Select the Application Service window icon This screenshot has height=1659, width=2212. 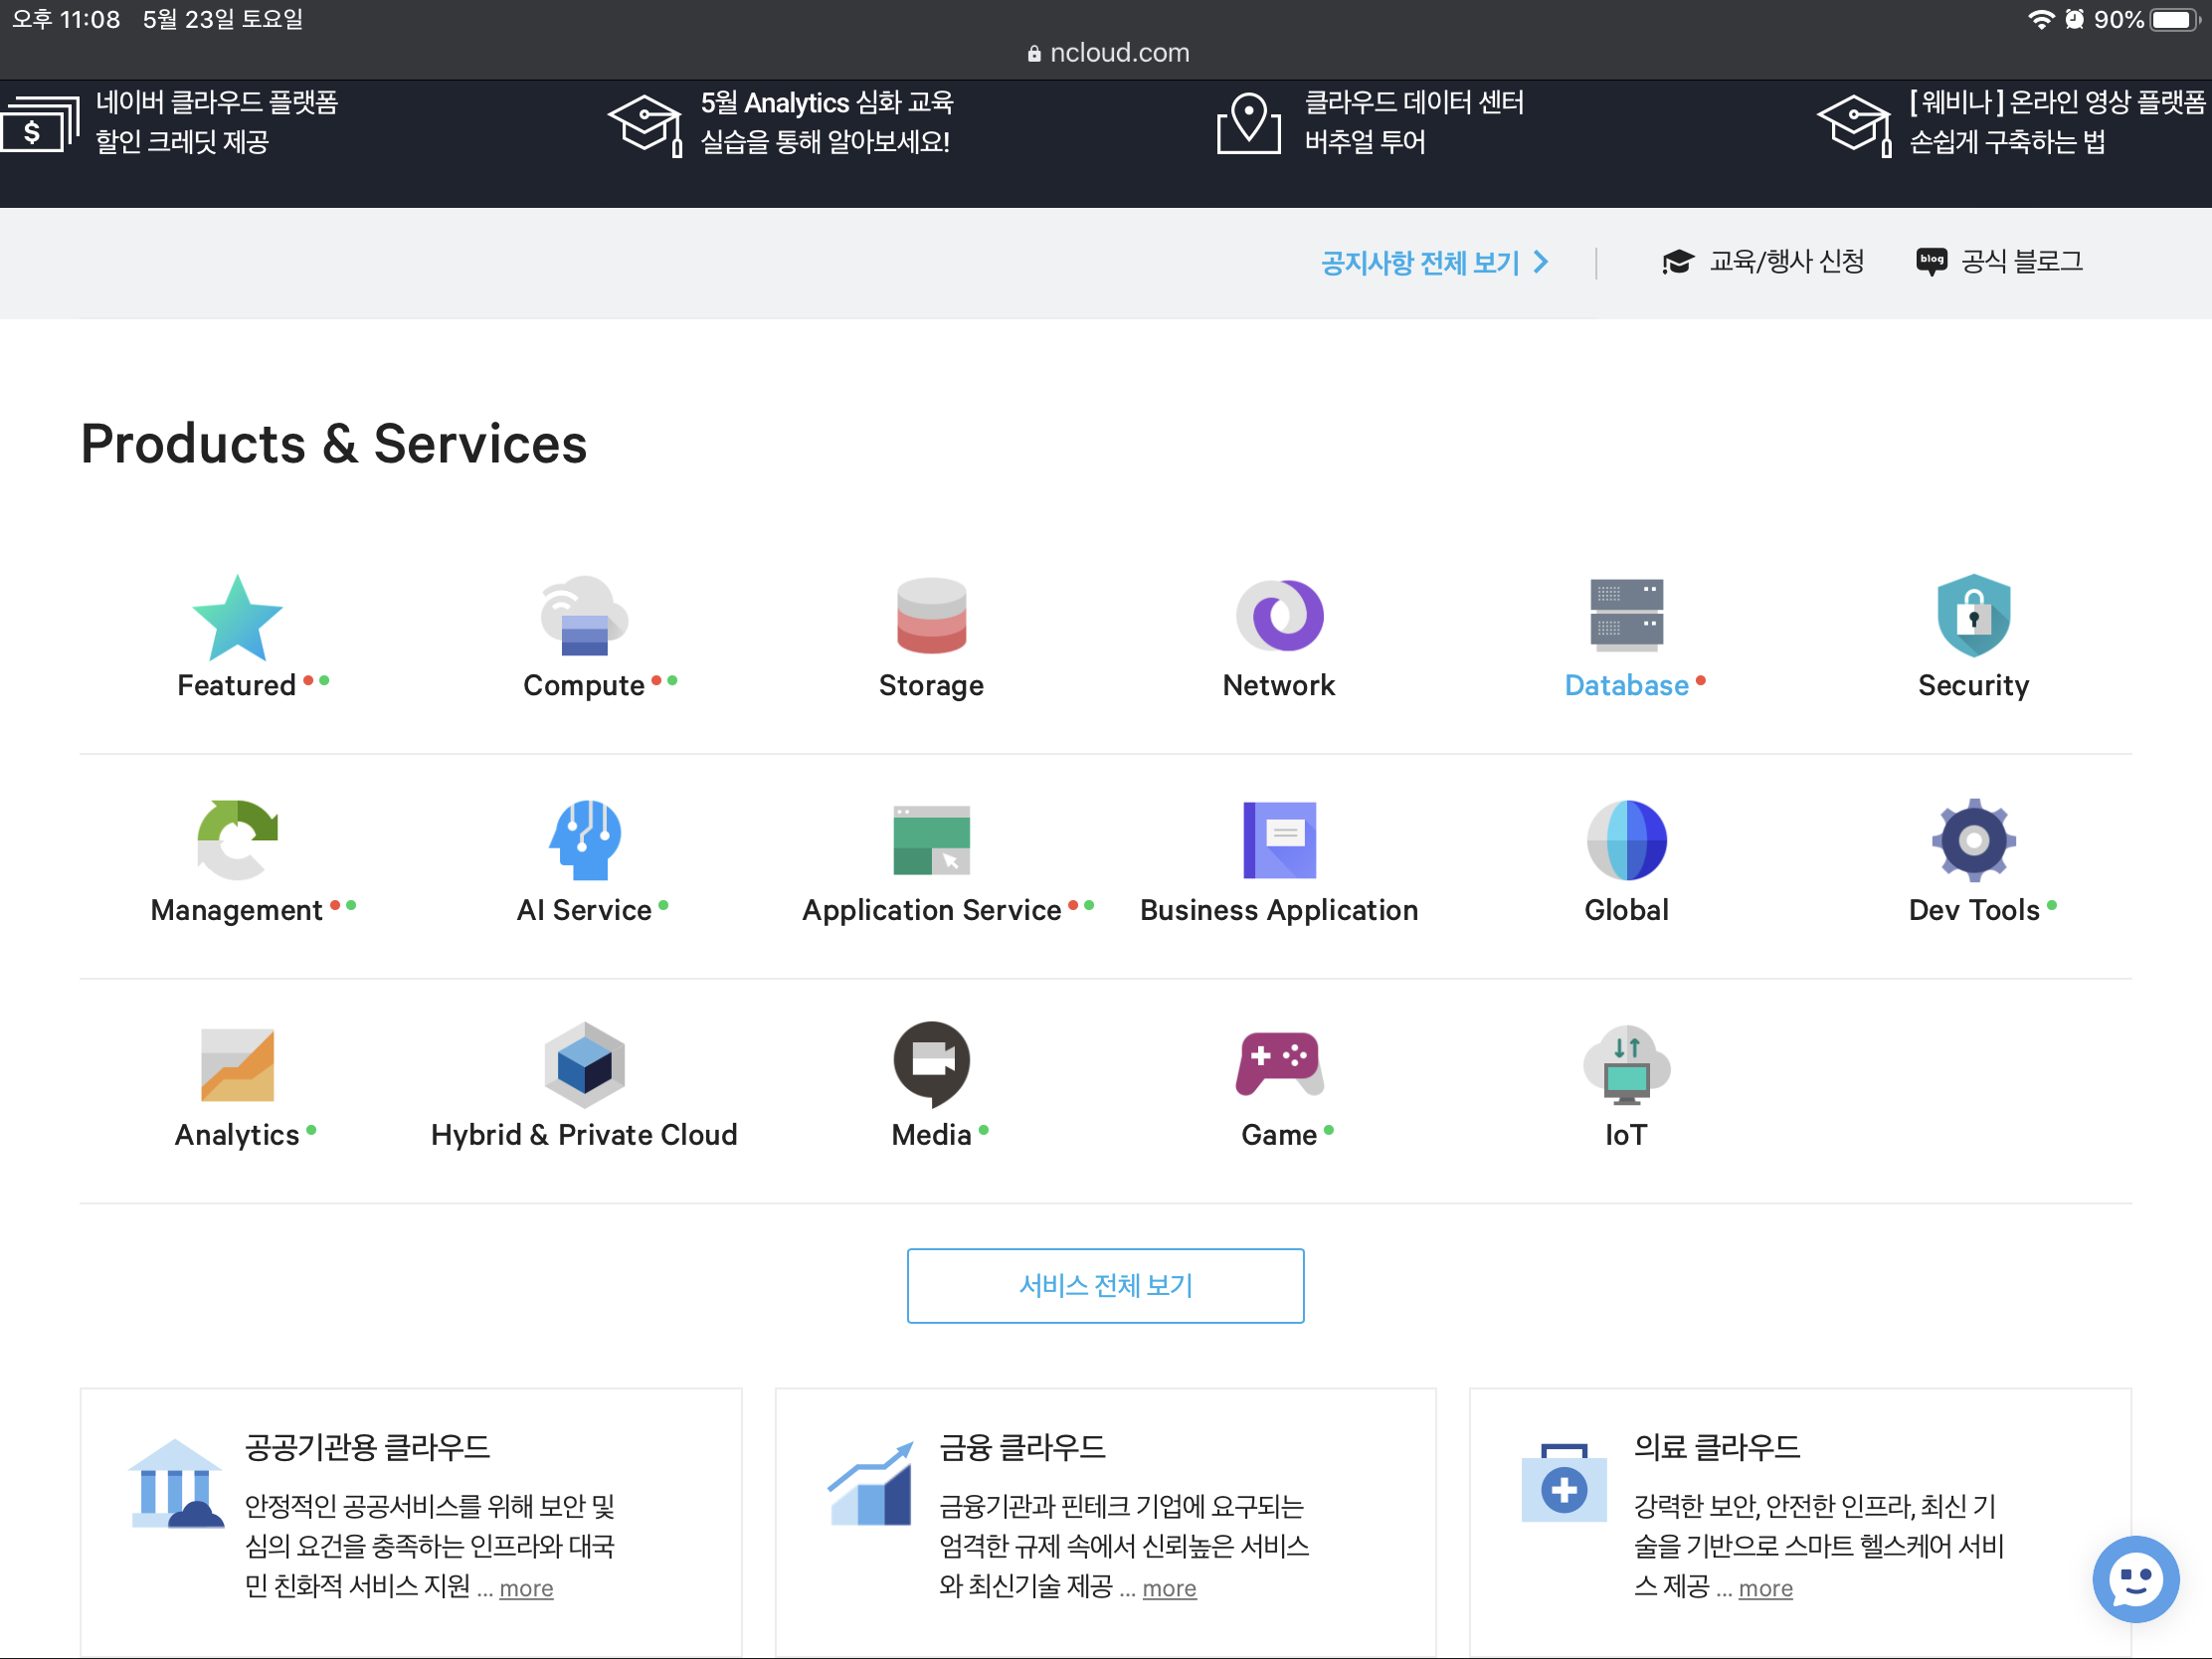click(931, 840)
